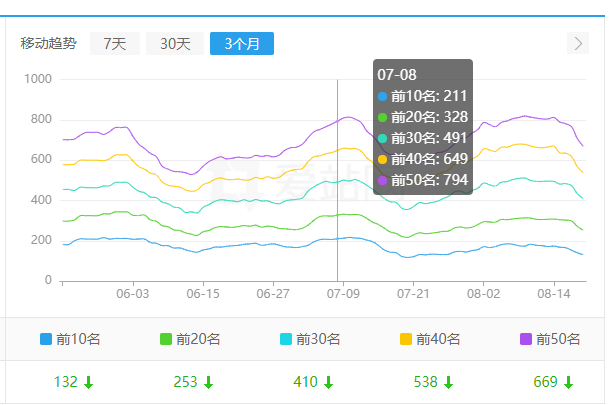This screenshot has width=610, height=405.
Task: Select the 3个月 tab
Action: coord(242,44)
